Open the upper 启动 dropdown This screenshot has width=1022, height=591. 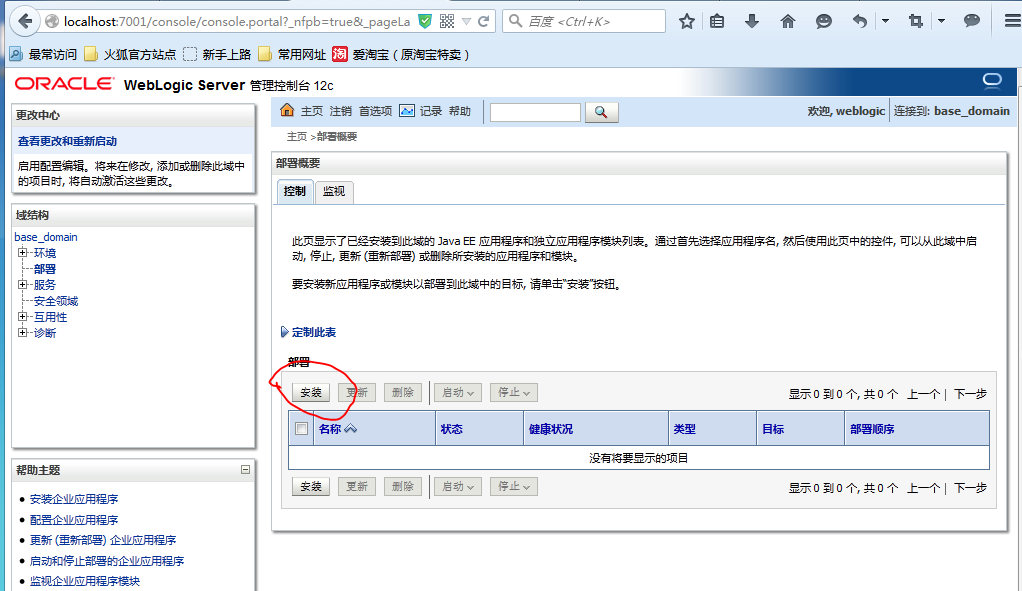pos(458,392)
